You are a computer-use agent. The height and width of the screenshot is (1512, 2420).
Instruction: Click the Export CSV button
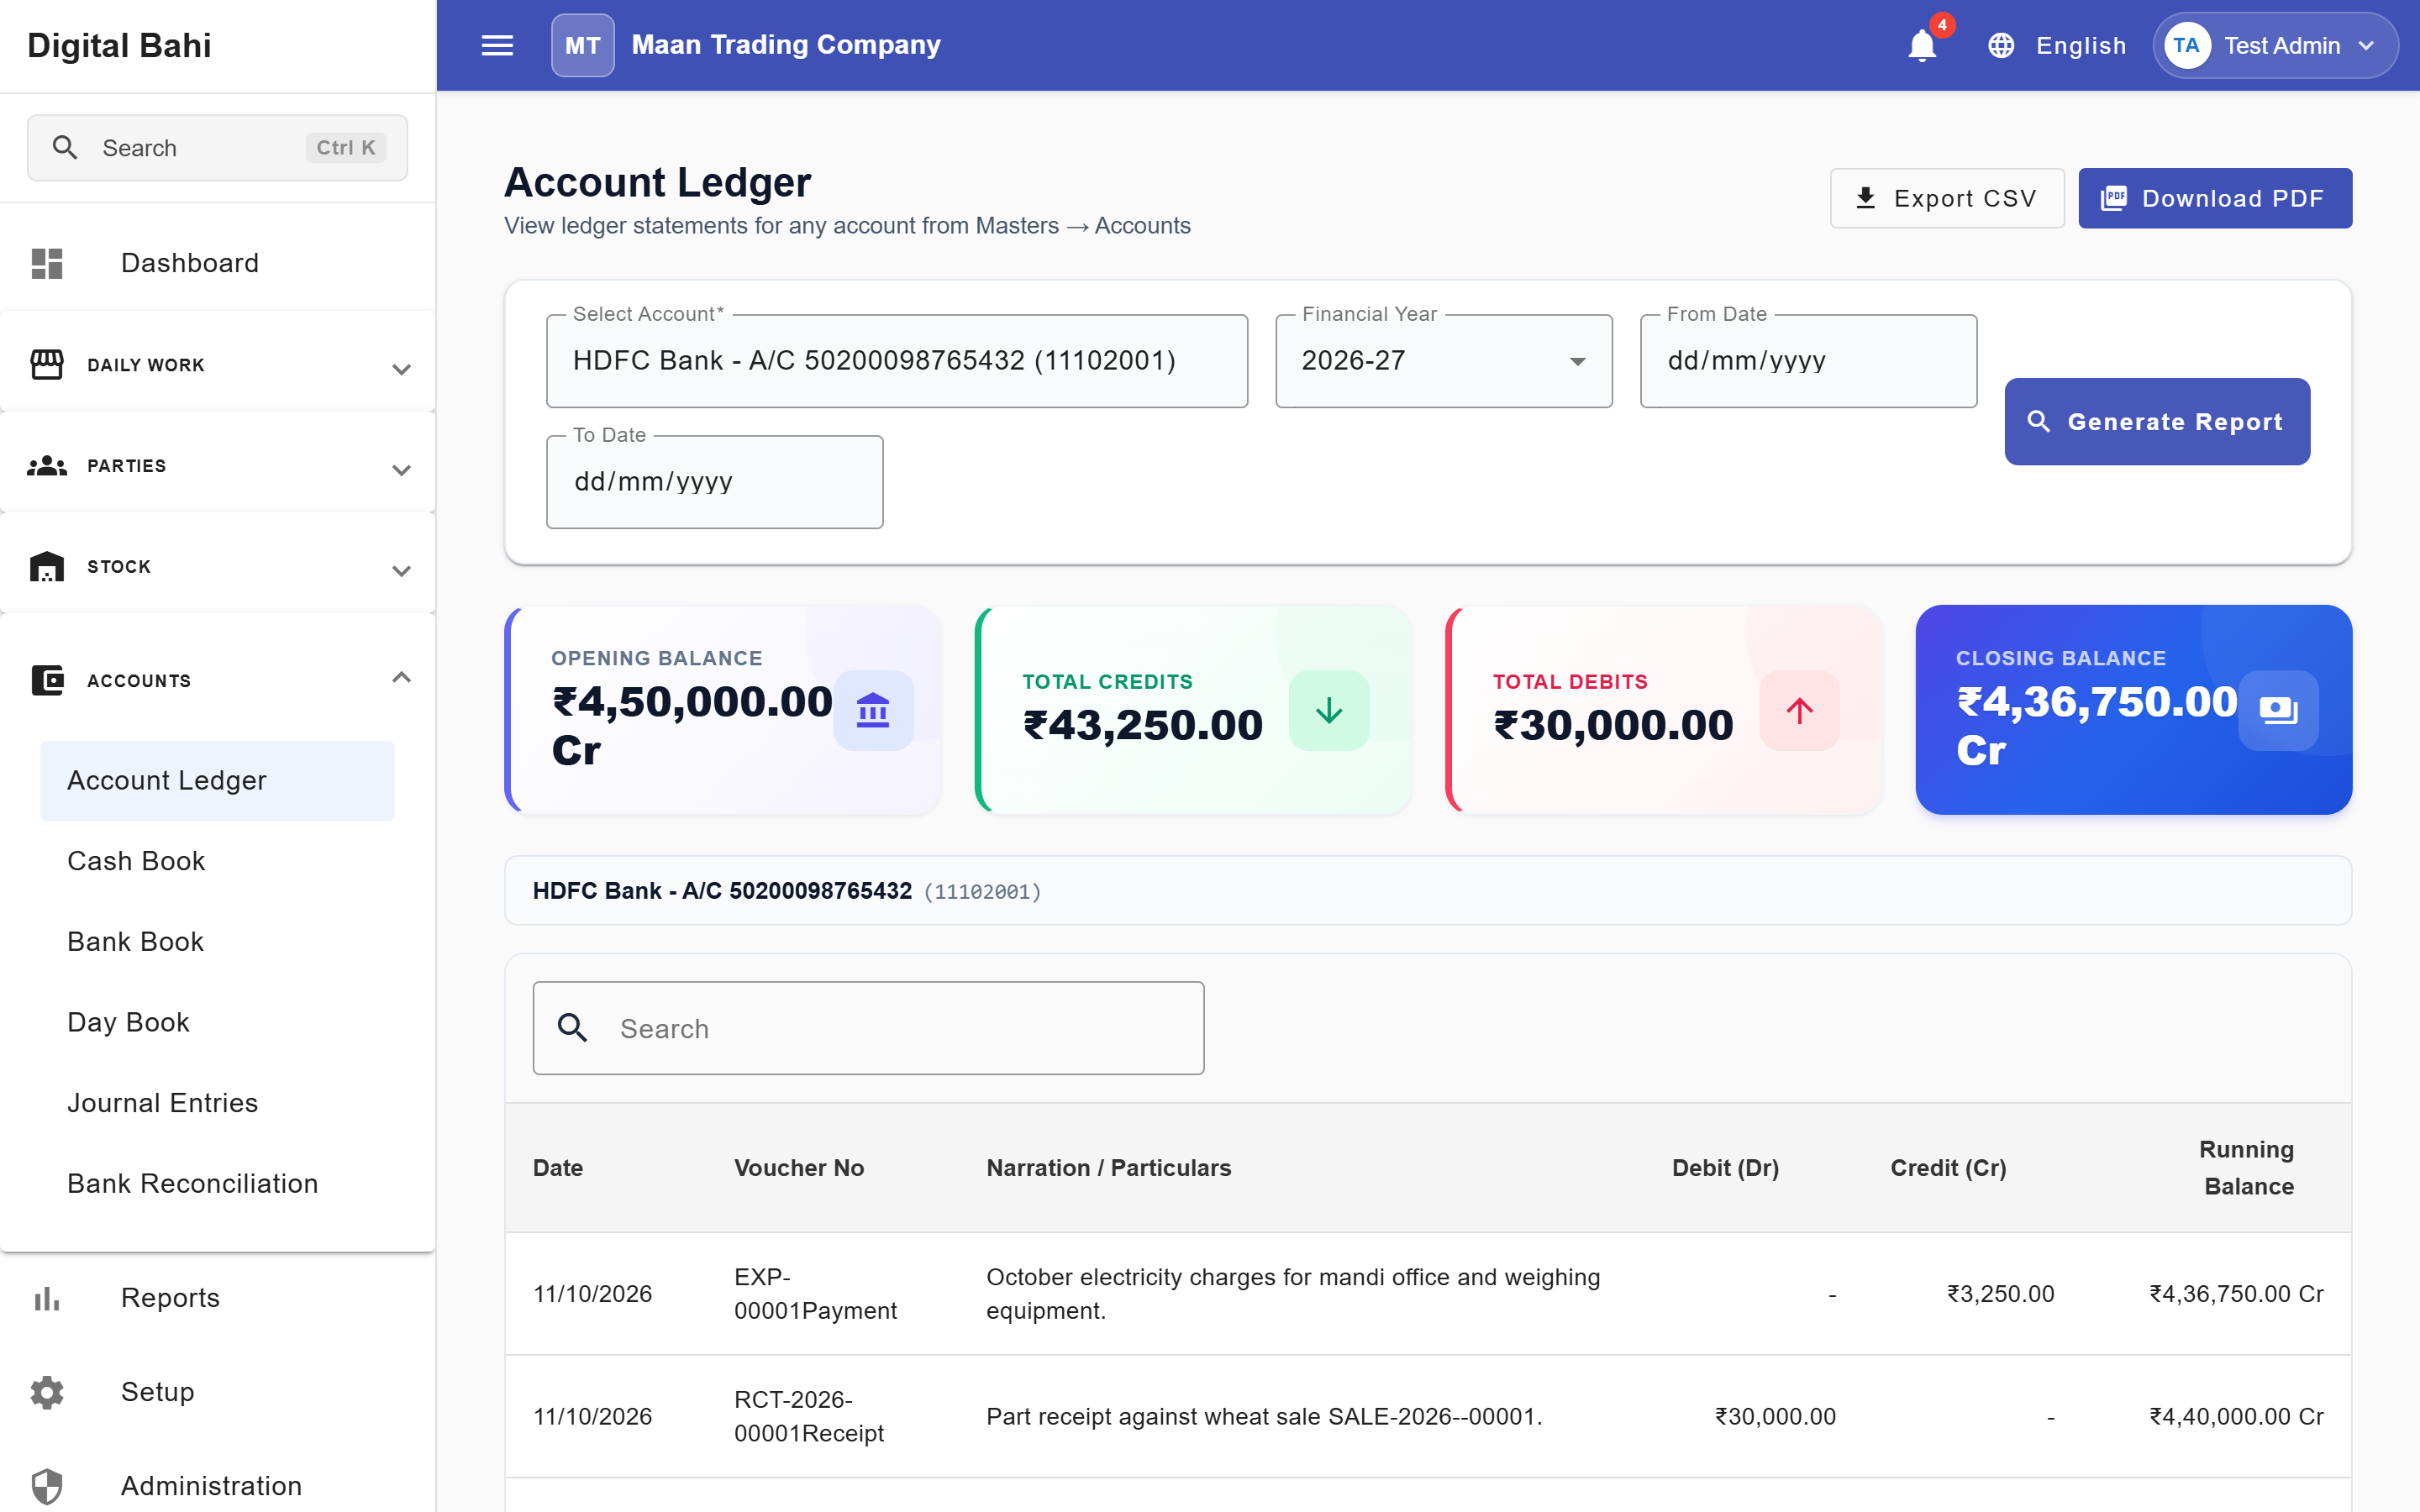pos(1946,198)
